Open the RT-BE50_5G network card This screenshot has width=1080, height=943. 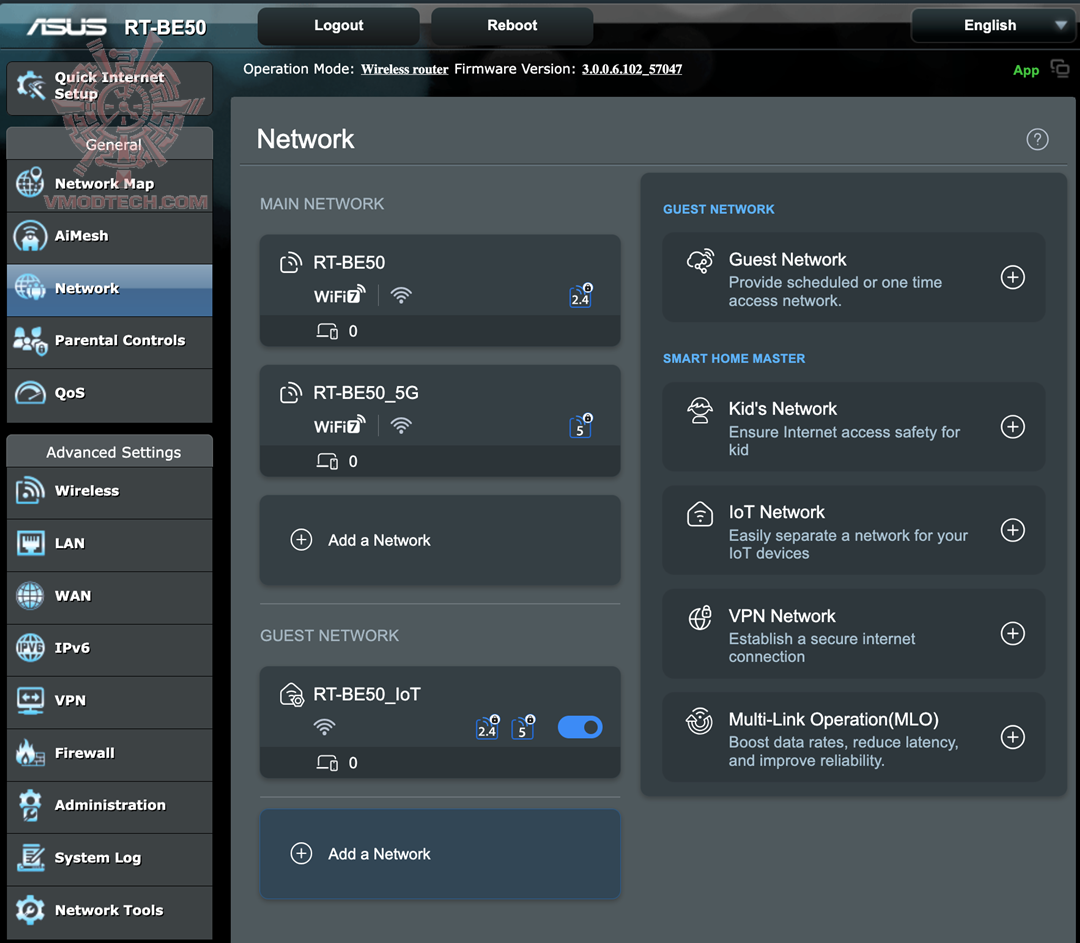439,420
